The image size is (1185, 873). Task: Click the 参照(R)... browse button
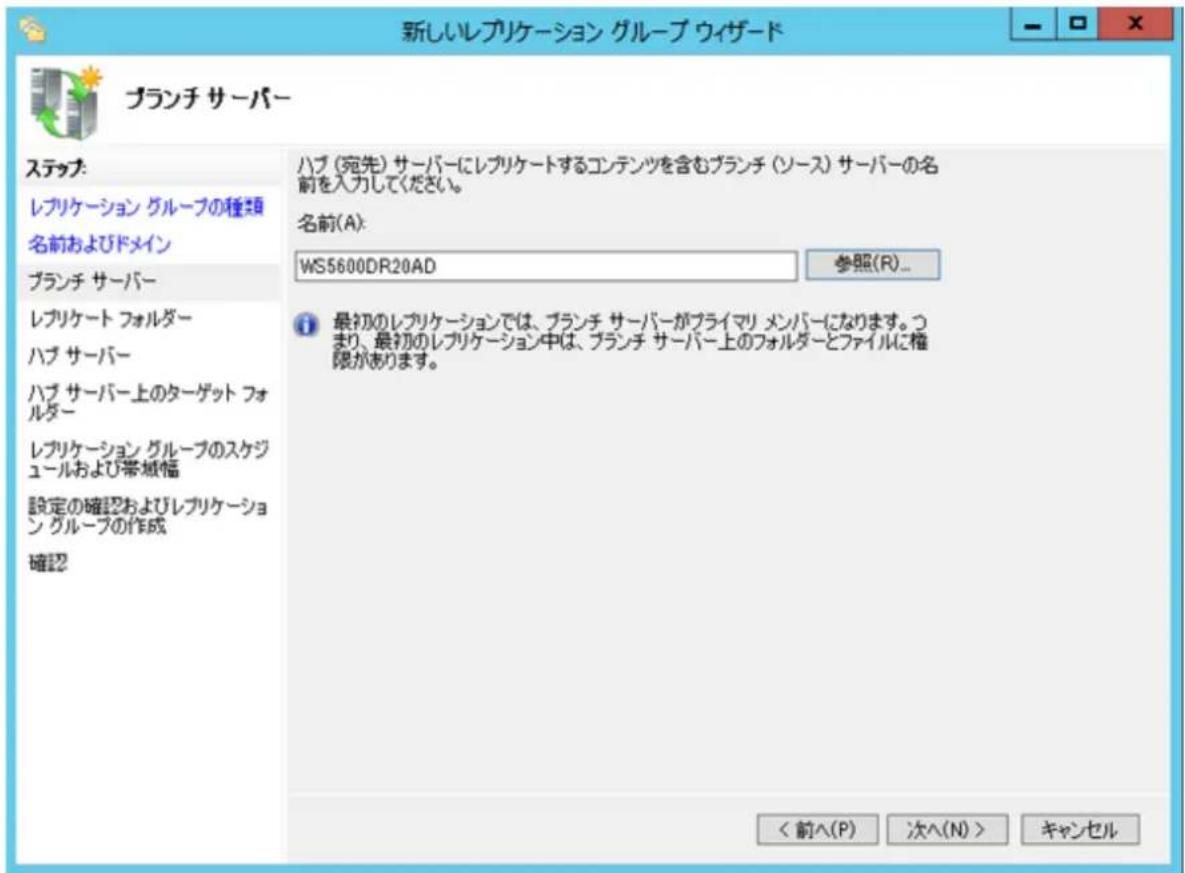pyautogui.click(x=873, y=265)
